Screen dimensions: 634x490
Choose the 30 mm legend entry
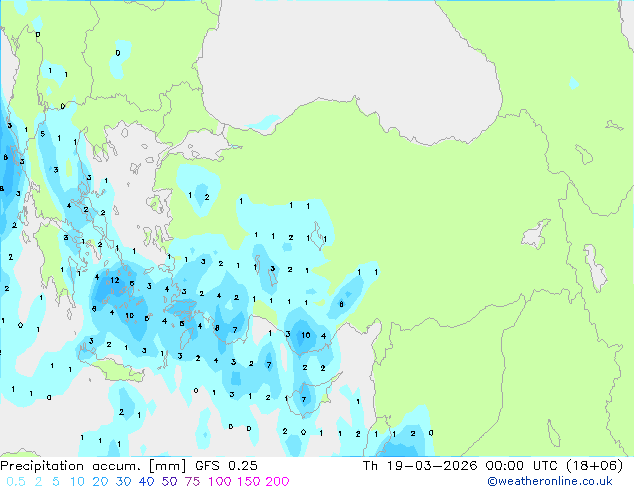[x=123, y=482]
